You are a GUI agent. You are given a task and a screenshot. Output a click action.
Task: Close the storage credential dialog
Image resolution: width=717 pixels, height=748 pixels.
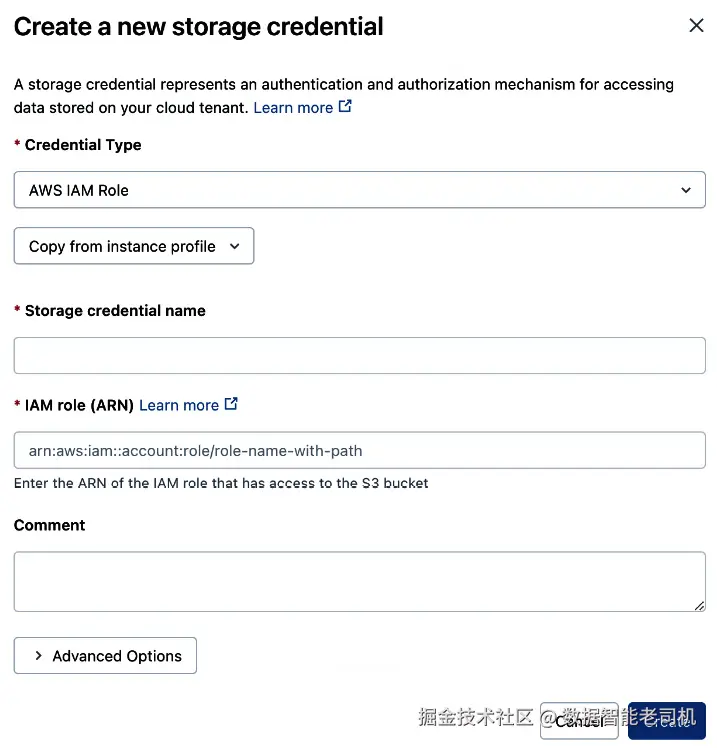coord(696,26)
